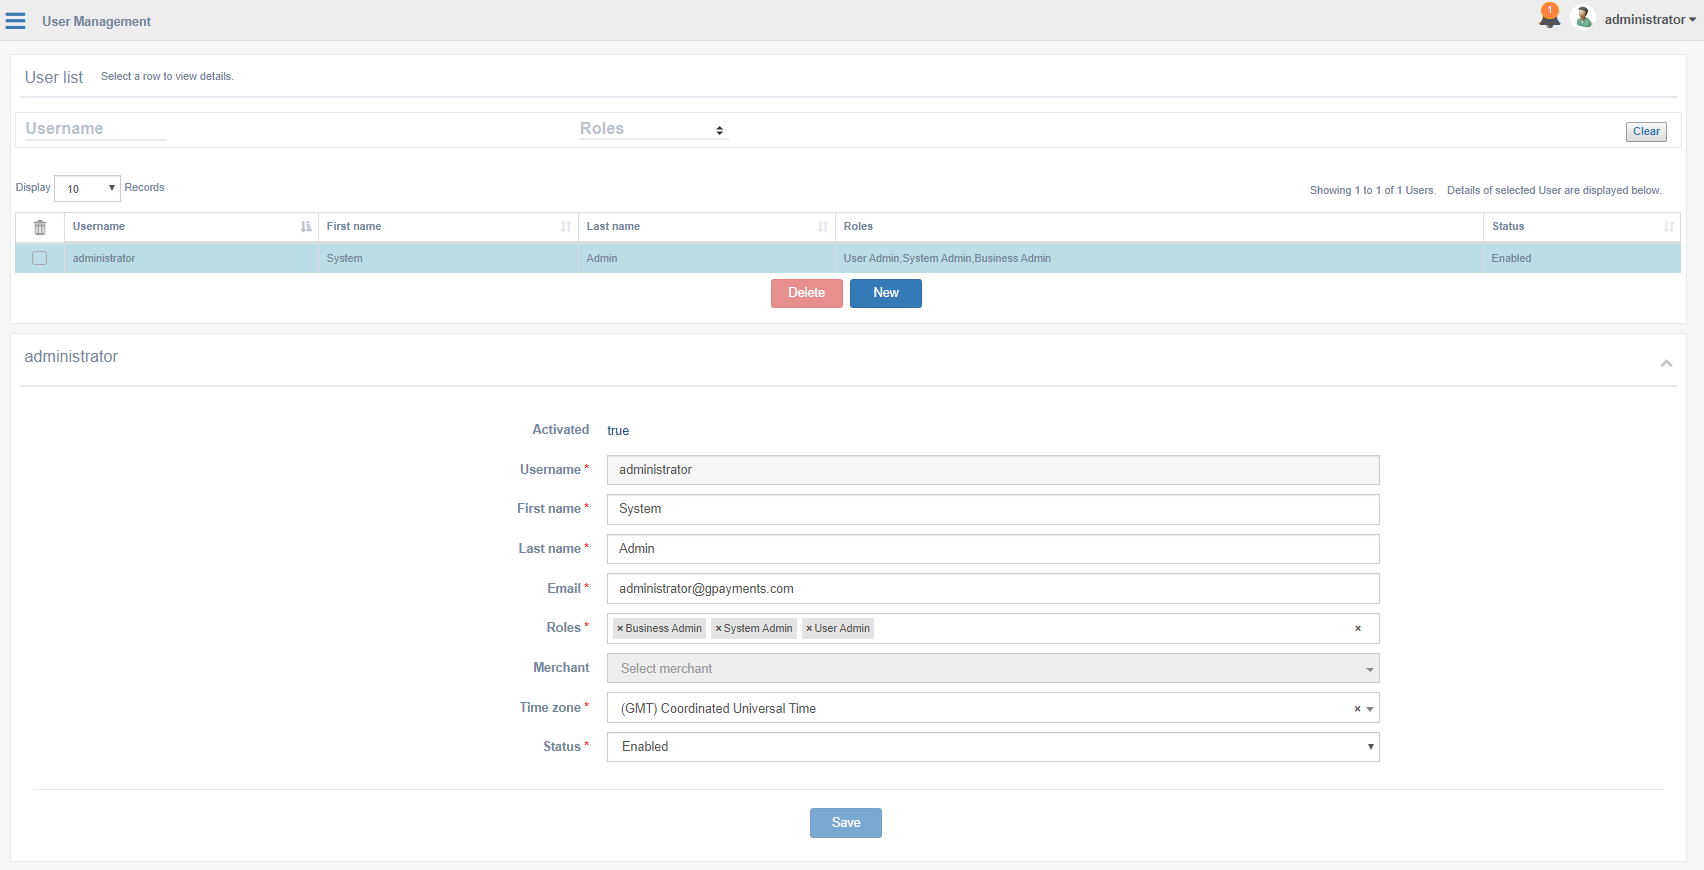Click the Delete button
This screenshot has width=1704, height=870.
[x=806, y=293]
